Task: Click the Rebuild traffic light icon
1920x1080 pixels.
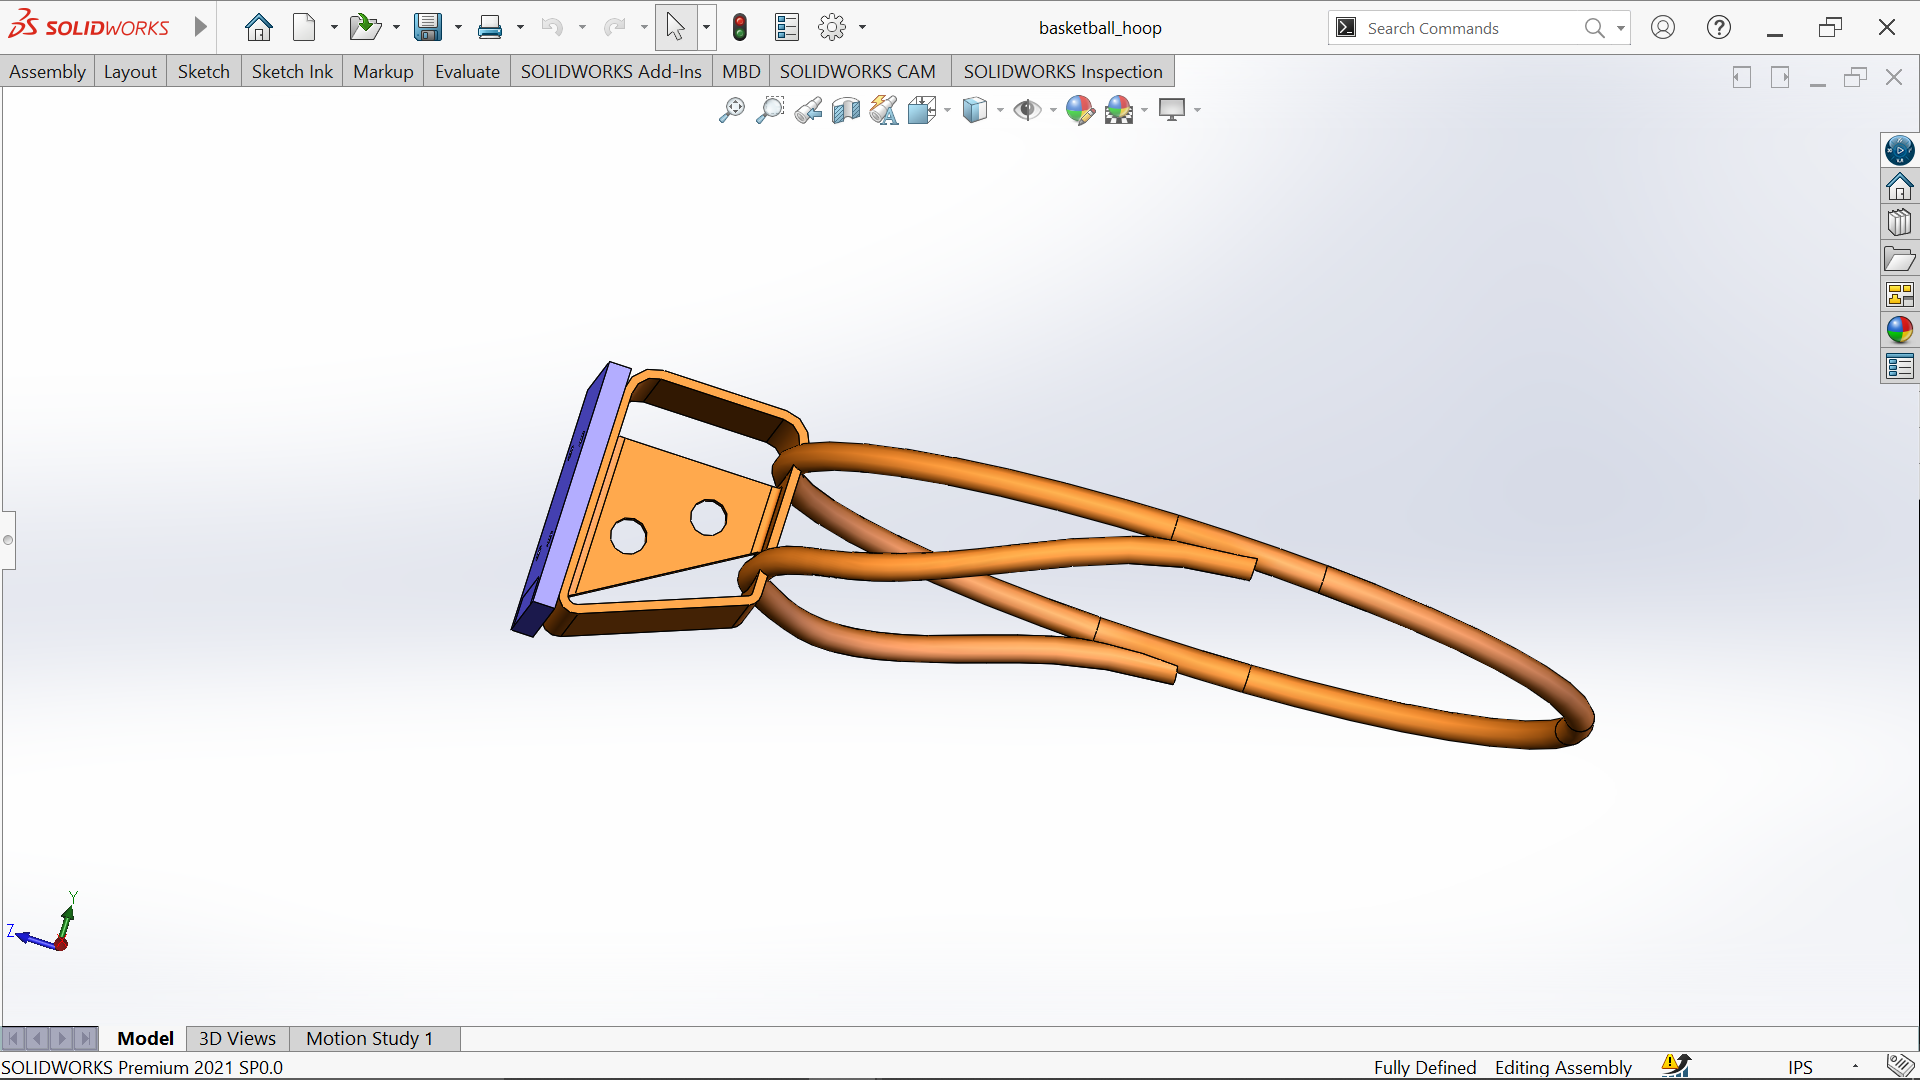Action: coord(740,28)
